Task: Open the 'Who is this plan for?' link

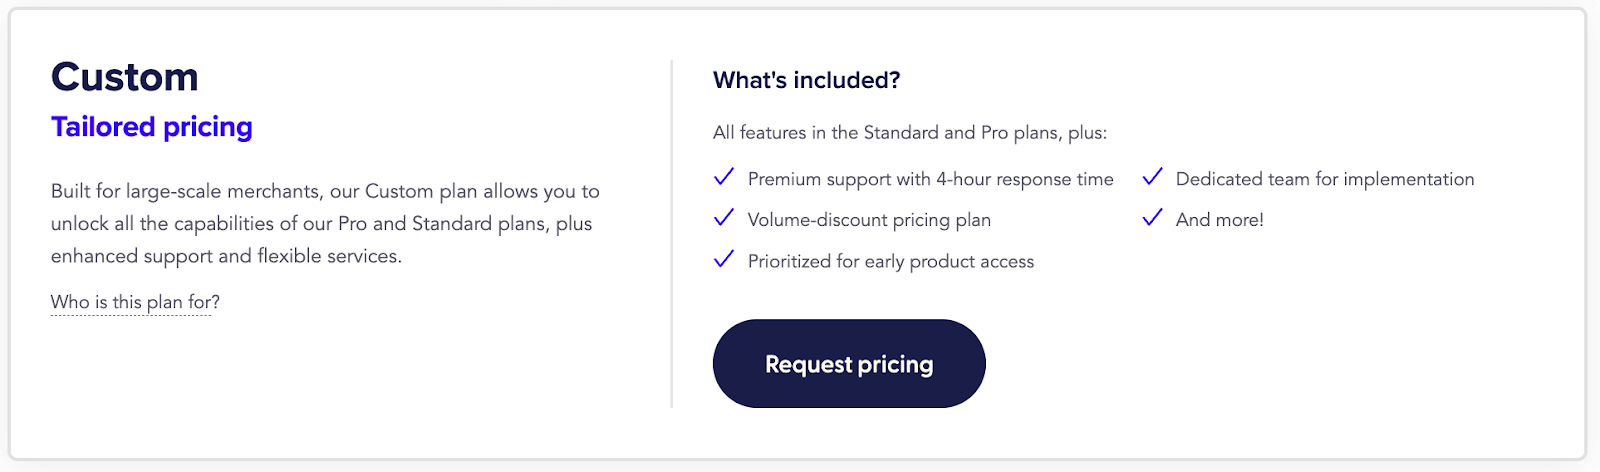Action: click(x=135, y=302)
